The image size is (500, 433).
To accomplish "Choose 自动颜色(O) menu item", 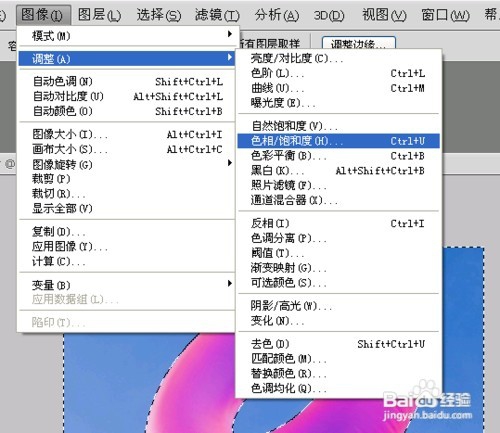I will click(127, 111).
